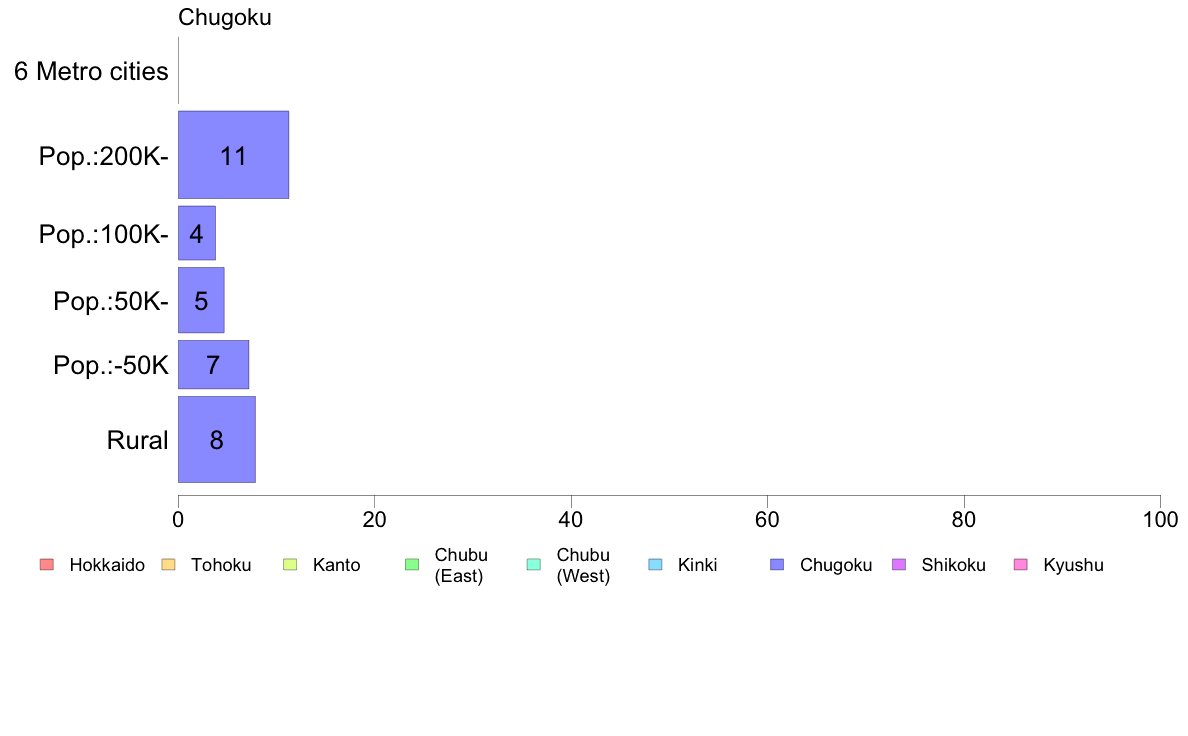Click the Kinki light-blue legend swatch
Viewport: 1188px width, 736px height.
pos(655,565)
